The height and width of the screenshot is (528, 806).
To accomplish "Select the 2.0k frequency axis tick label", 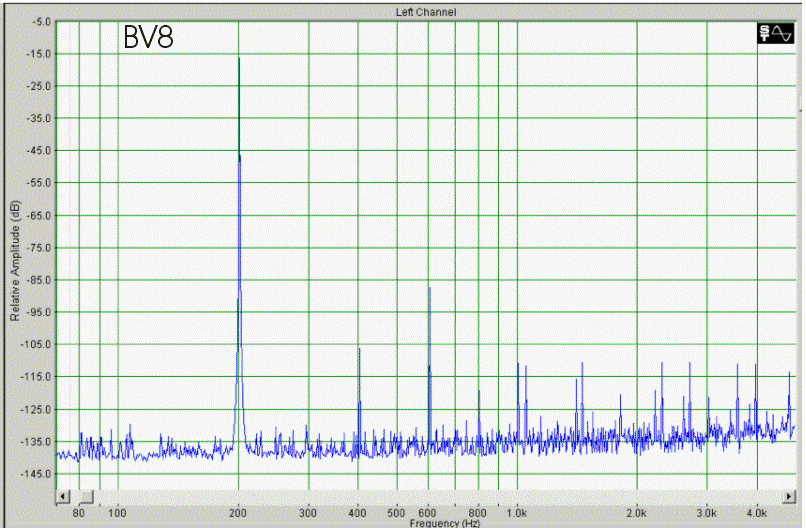I will (x=637, y=511).
